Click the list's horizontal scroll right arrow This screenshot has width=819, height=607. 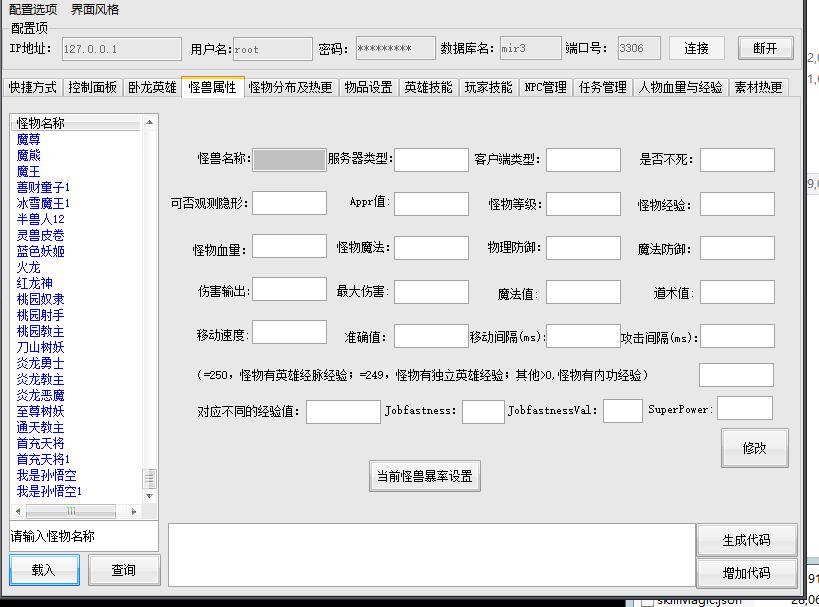[135, 510]
